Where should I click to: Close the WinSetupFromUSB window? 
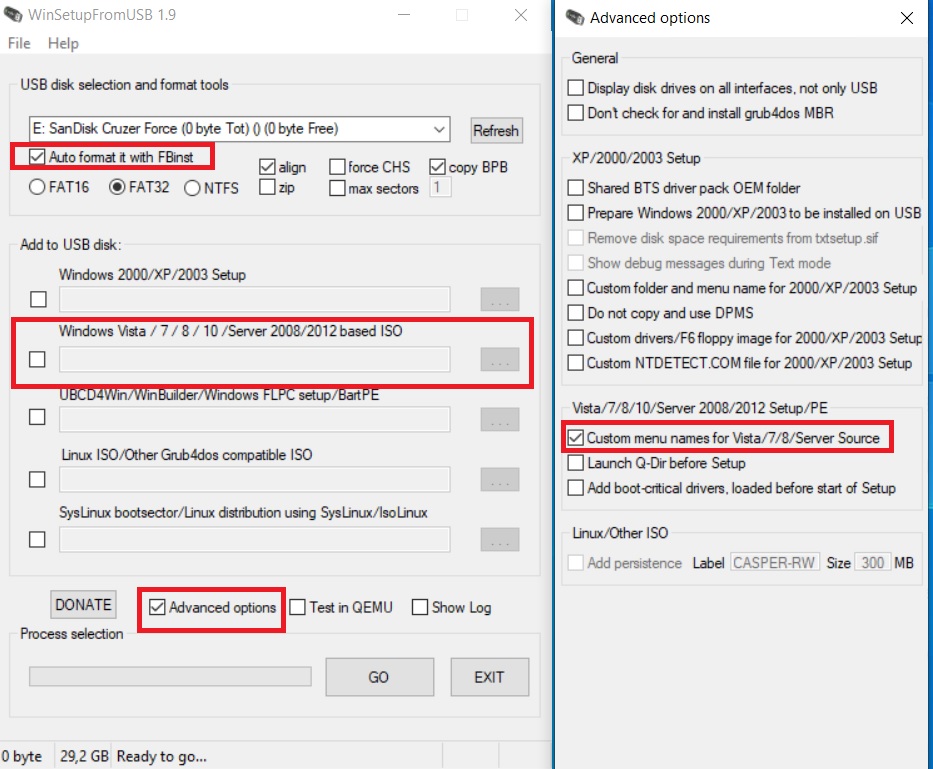click(x=521, y=15)
